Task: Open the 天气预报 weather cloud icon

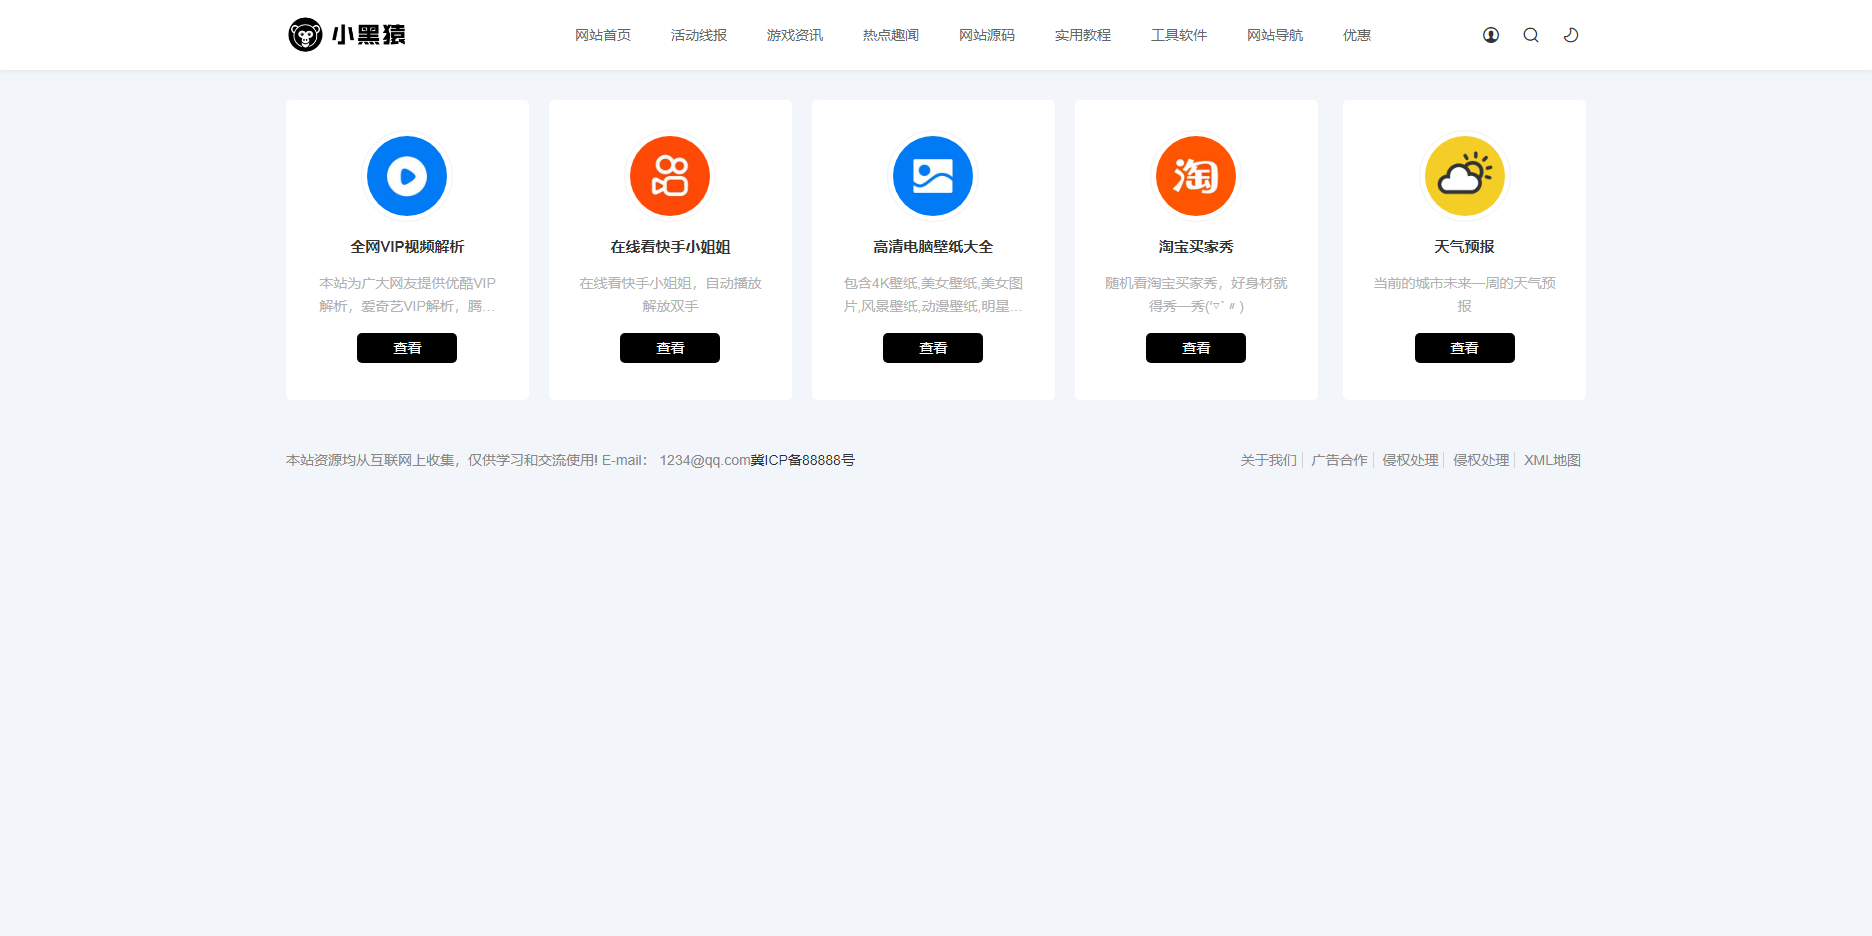Action: pos(1464,175)
